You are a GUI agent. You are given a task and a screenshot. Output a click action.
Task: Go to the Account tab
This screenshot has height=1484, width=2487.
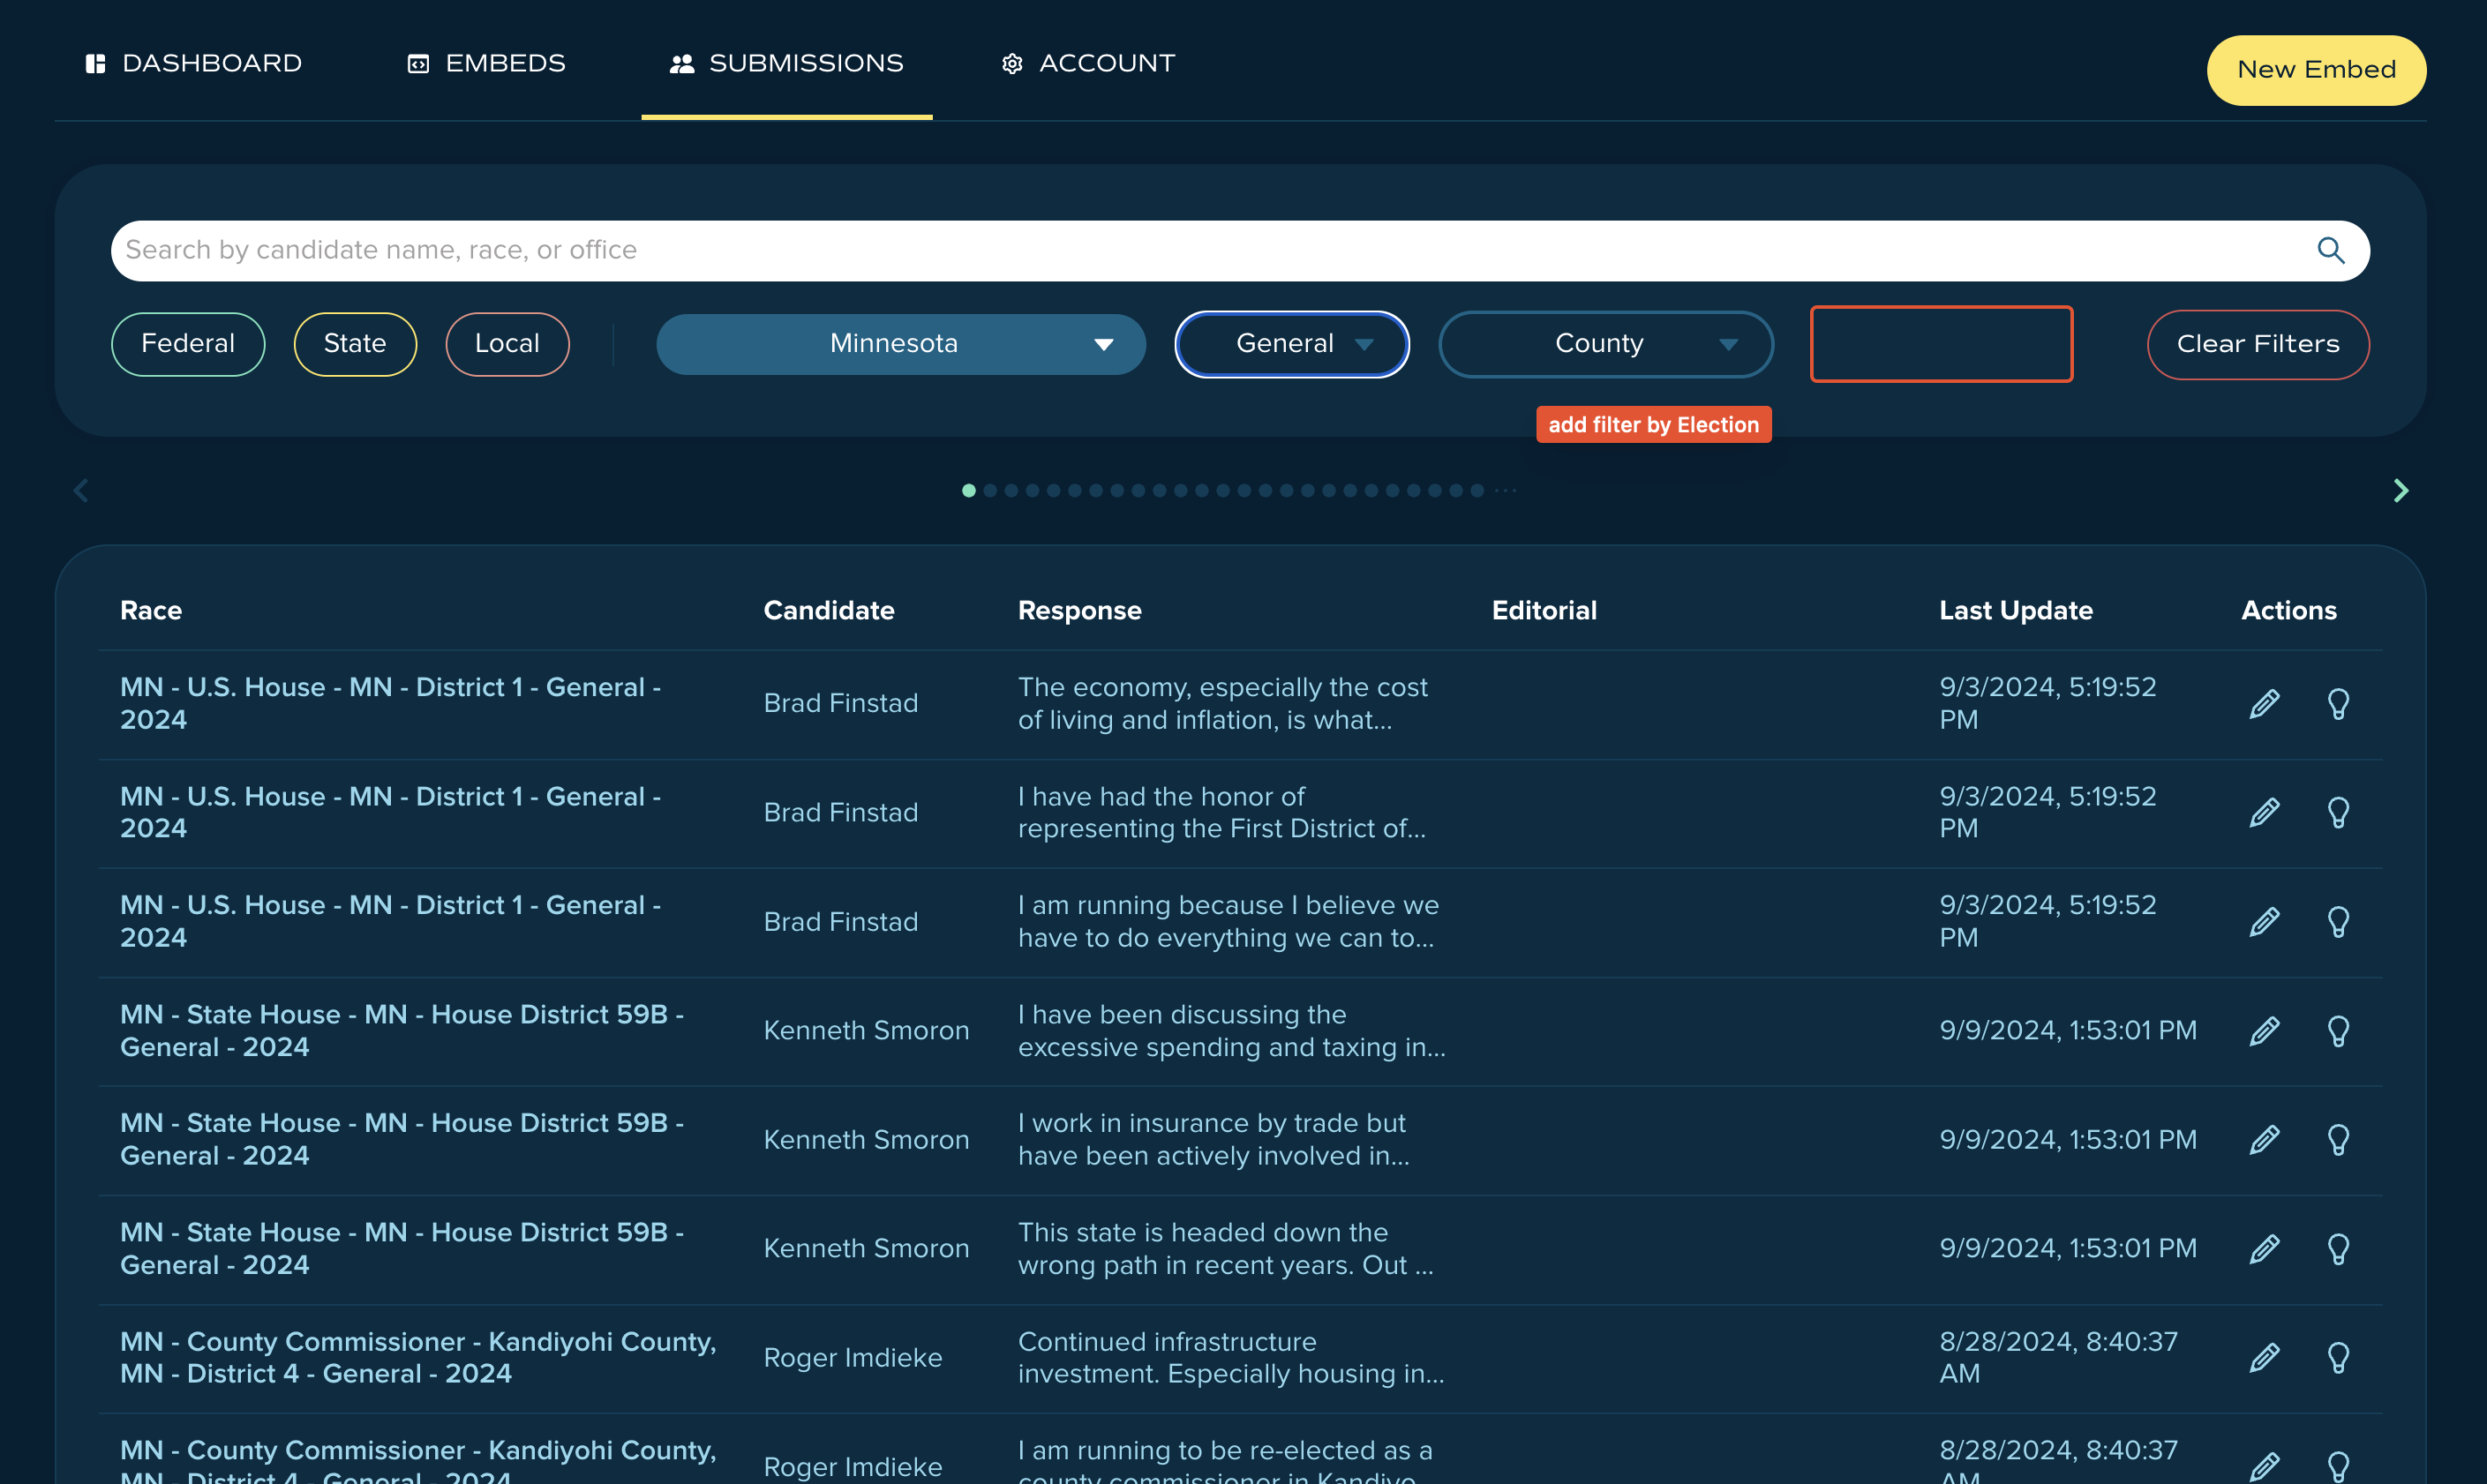pos(1088,63)
